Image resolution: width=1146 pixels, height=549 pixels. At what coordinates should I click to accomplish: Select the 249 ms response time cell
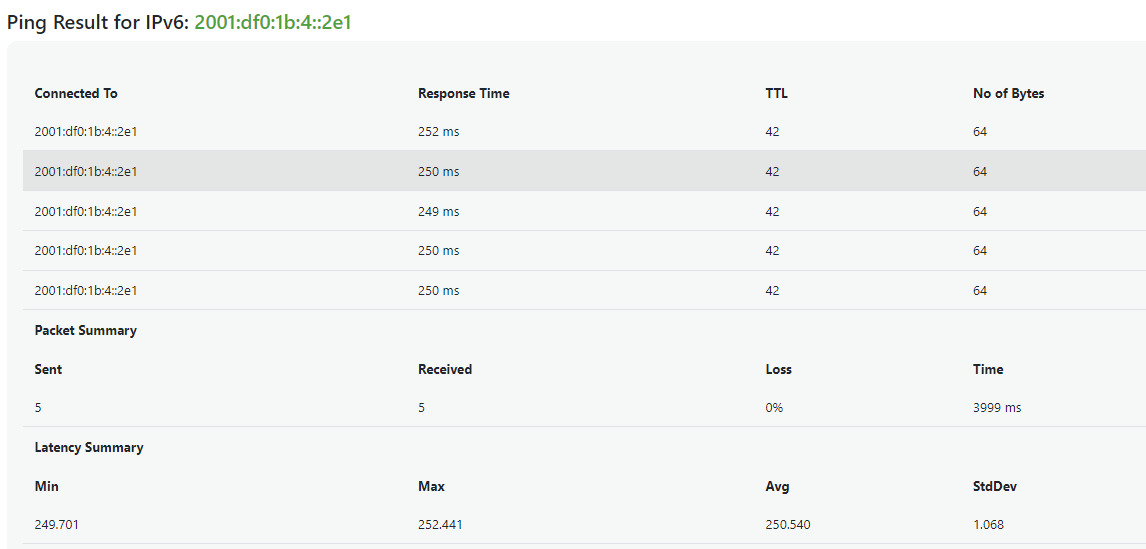[439, 211]
